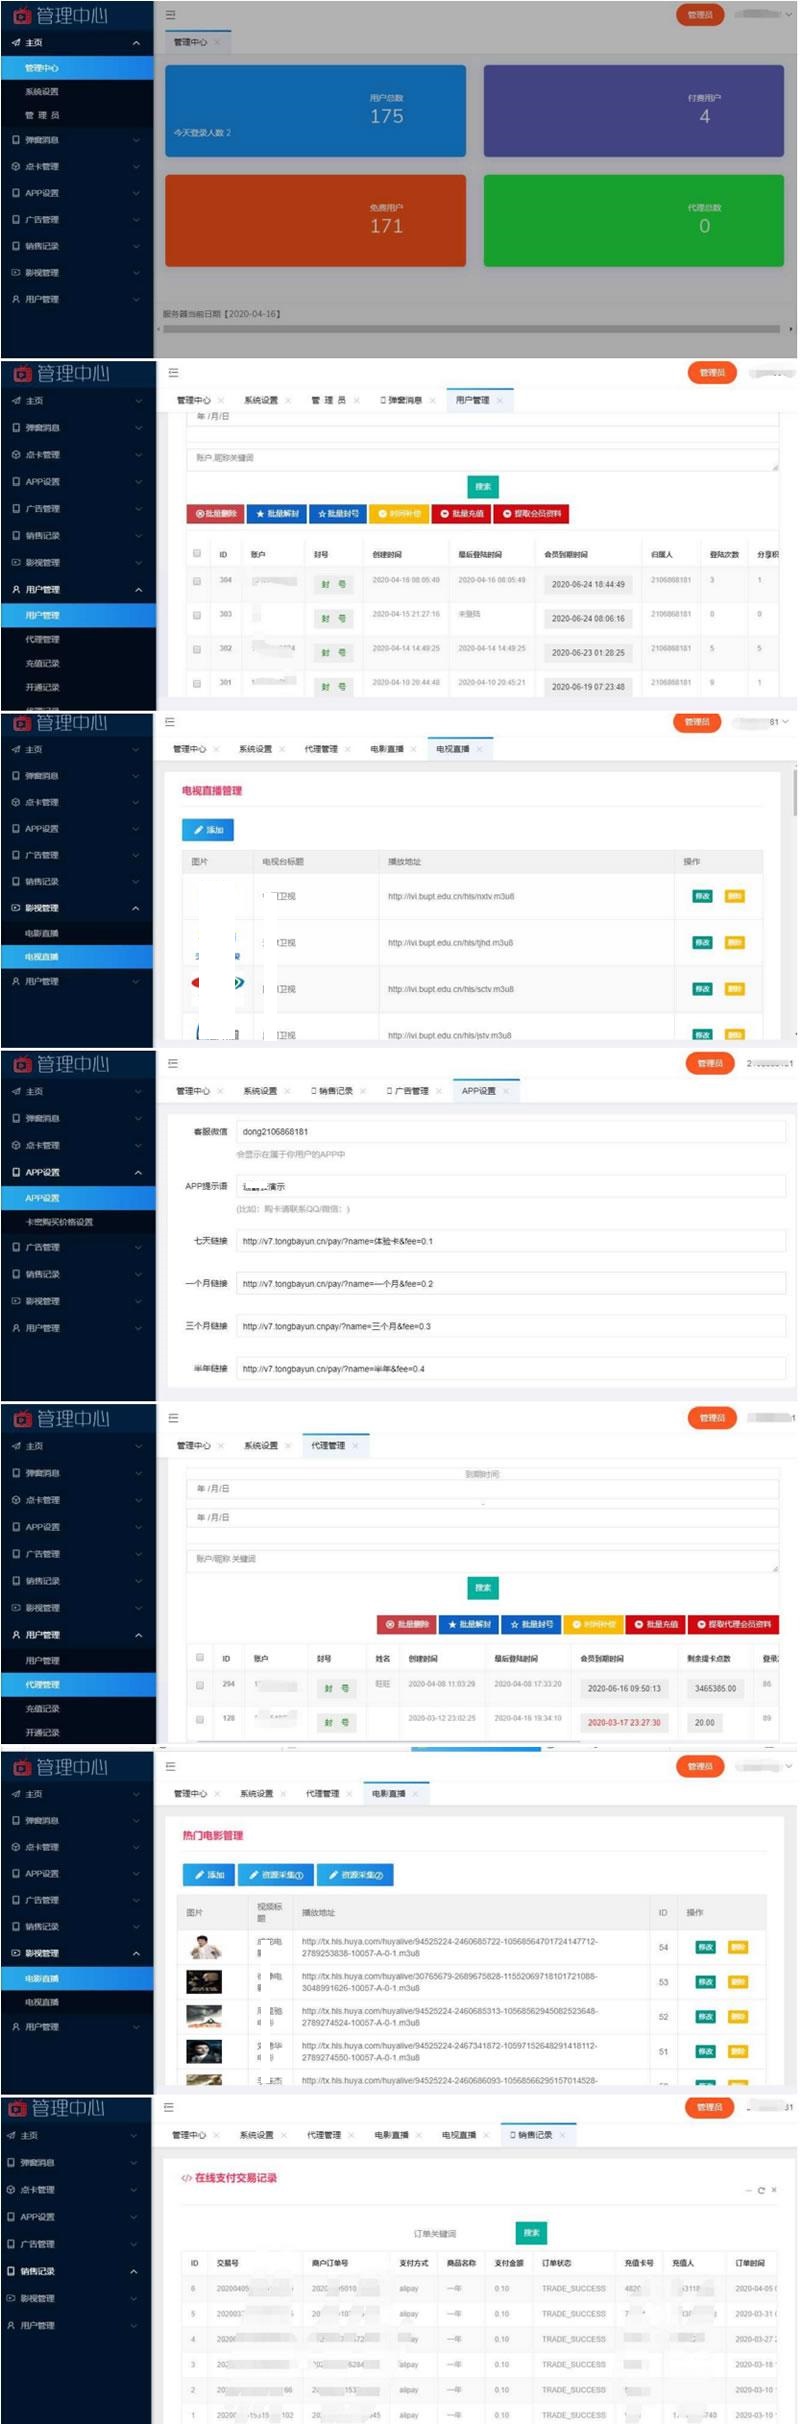This screenshot has height=2424, width=800.
Task: Click the 提取代理会员资料 button
Action: pyautogui.click(x=733, y=1624)
